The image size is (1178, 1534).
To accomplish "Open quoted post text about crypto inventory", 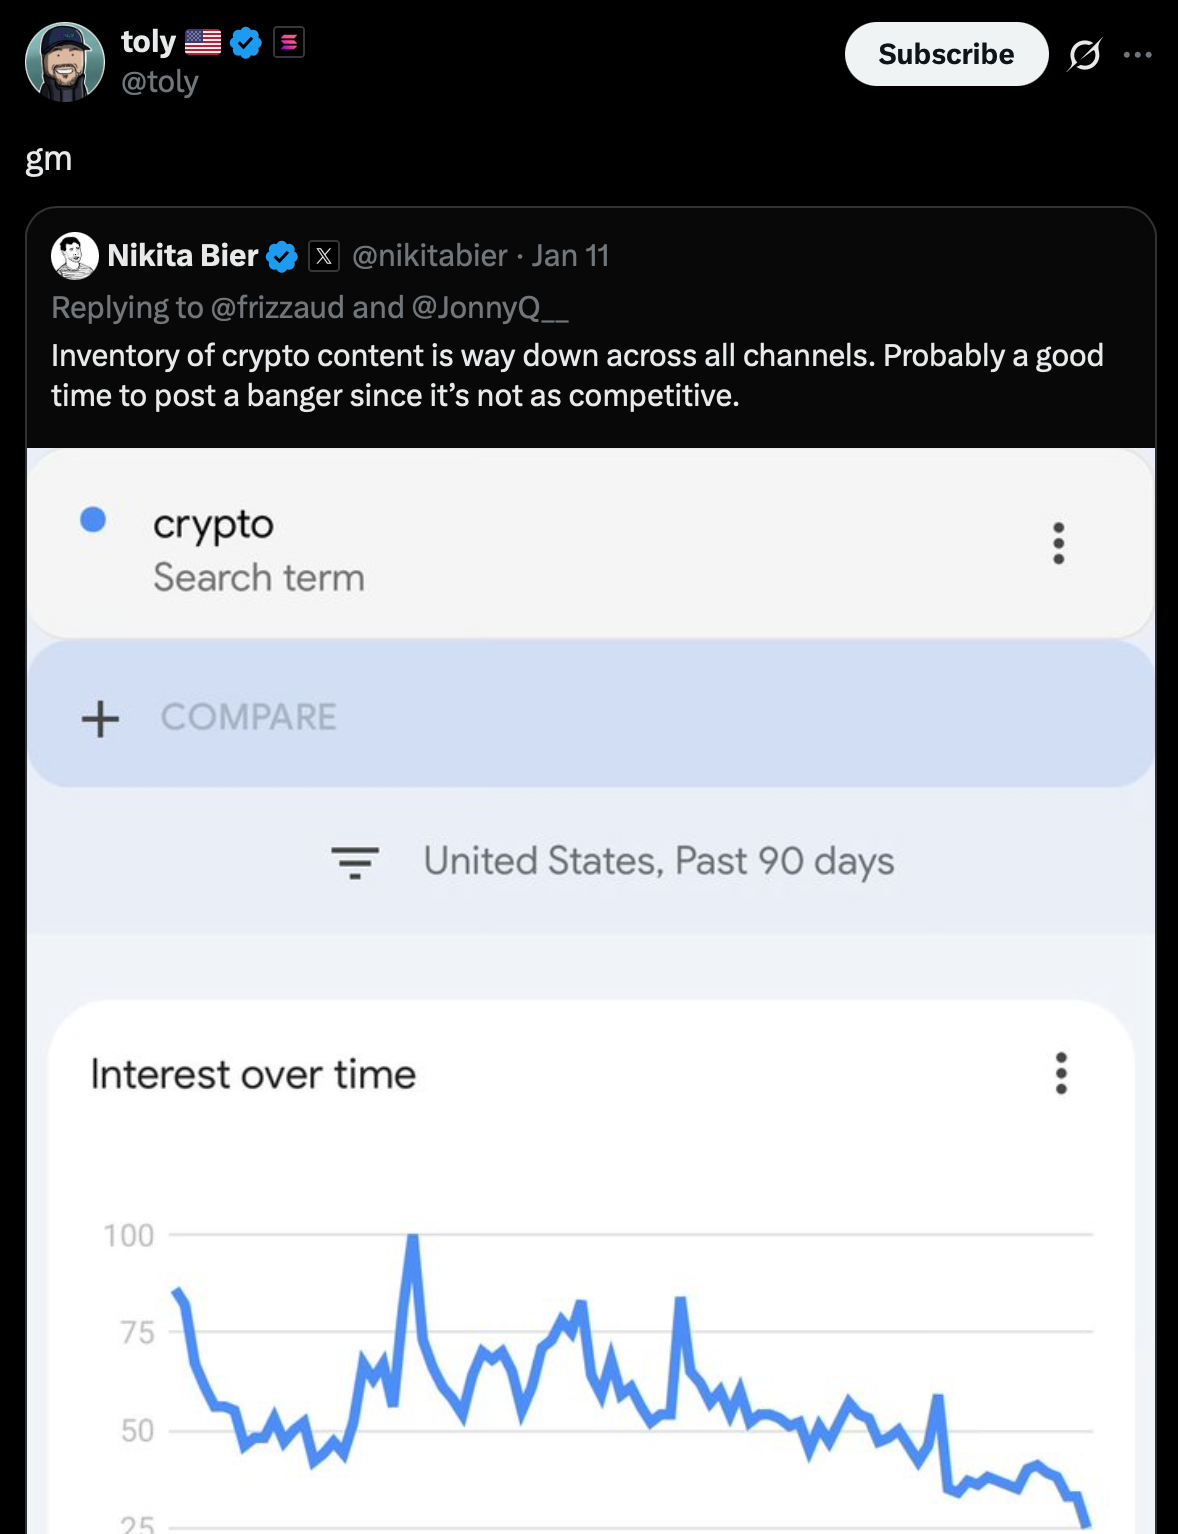I will pyautogui.click(x=577, y=376).
